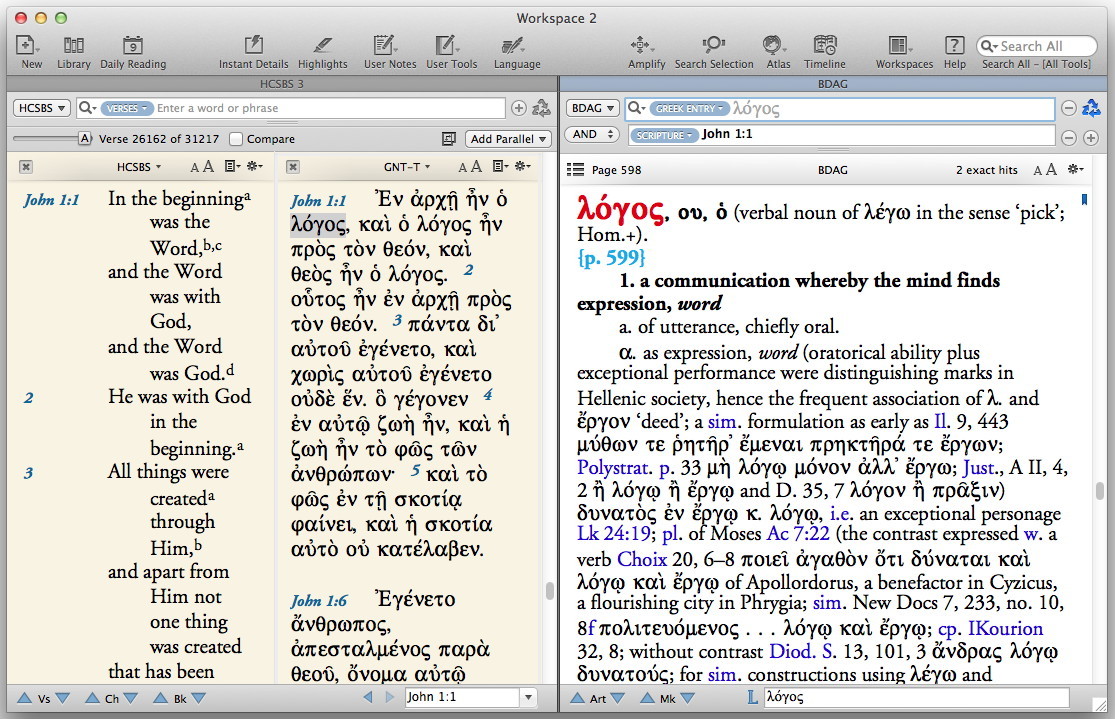1115x719 pixels.
Task: Click the bookmark marker in BDAG
Action: point(1084,200)
